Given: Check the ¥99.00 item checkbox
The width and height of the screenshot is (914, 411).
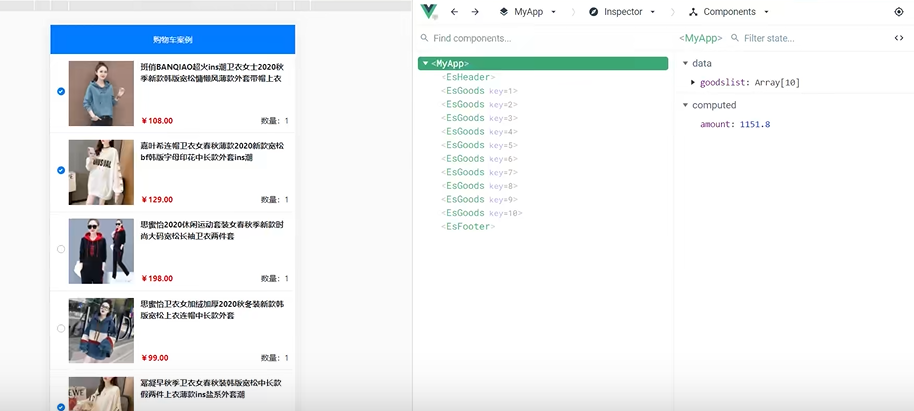Looking at the screenshot, I should (x=61, y=328).
